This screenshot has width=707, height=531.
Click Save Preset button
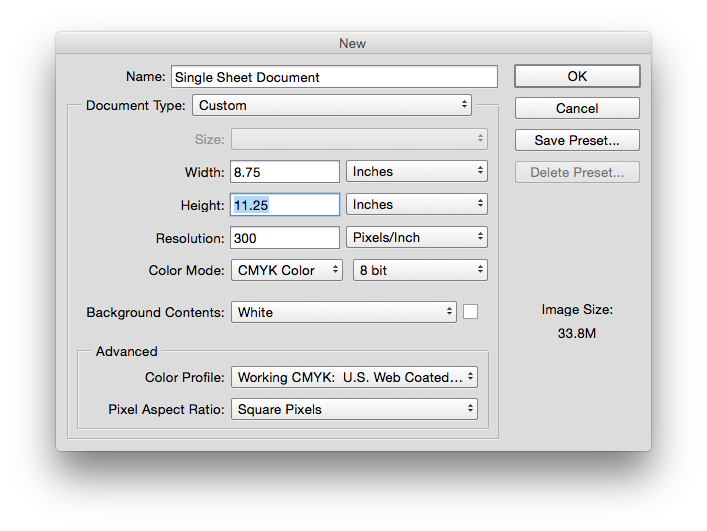click(x=577, y=140)
